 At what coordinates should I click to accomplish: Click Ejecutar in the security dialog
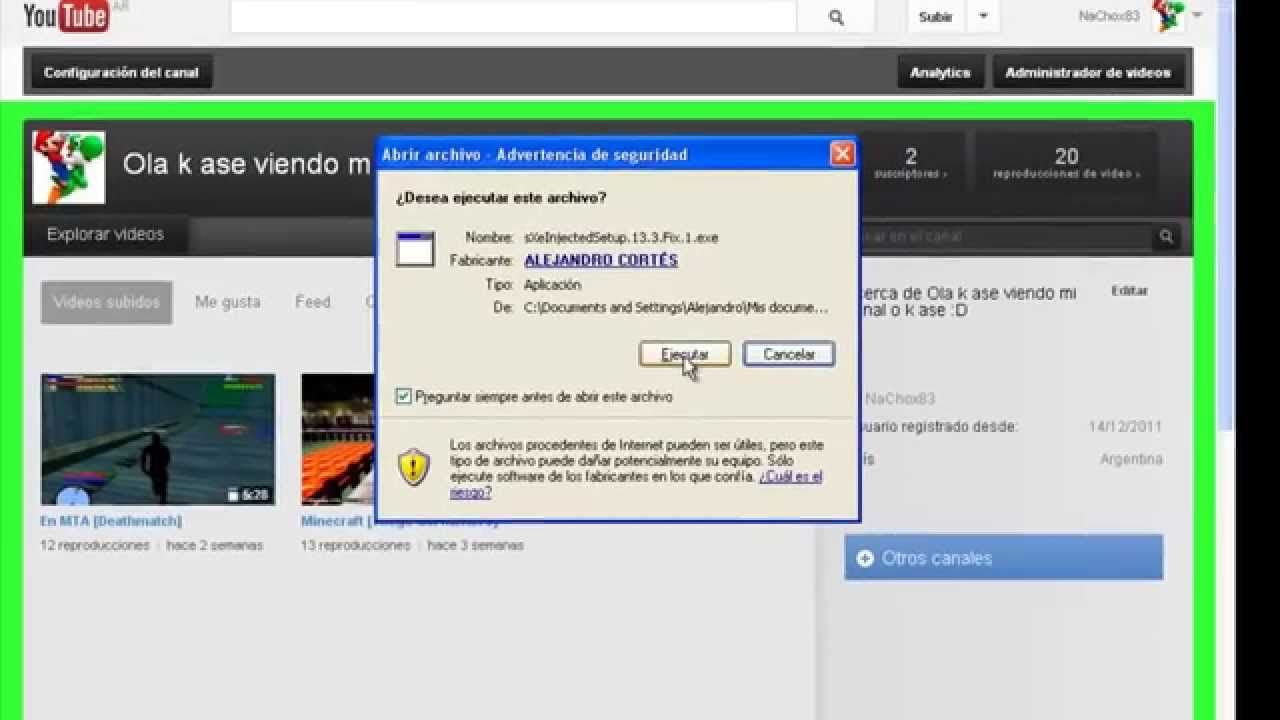pyautogui.click(x=685, y=355)
